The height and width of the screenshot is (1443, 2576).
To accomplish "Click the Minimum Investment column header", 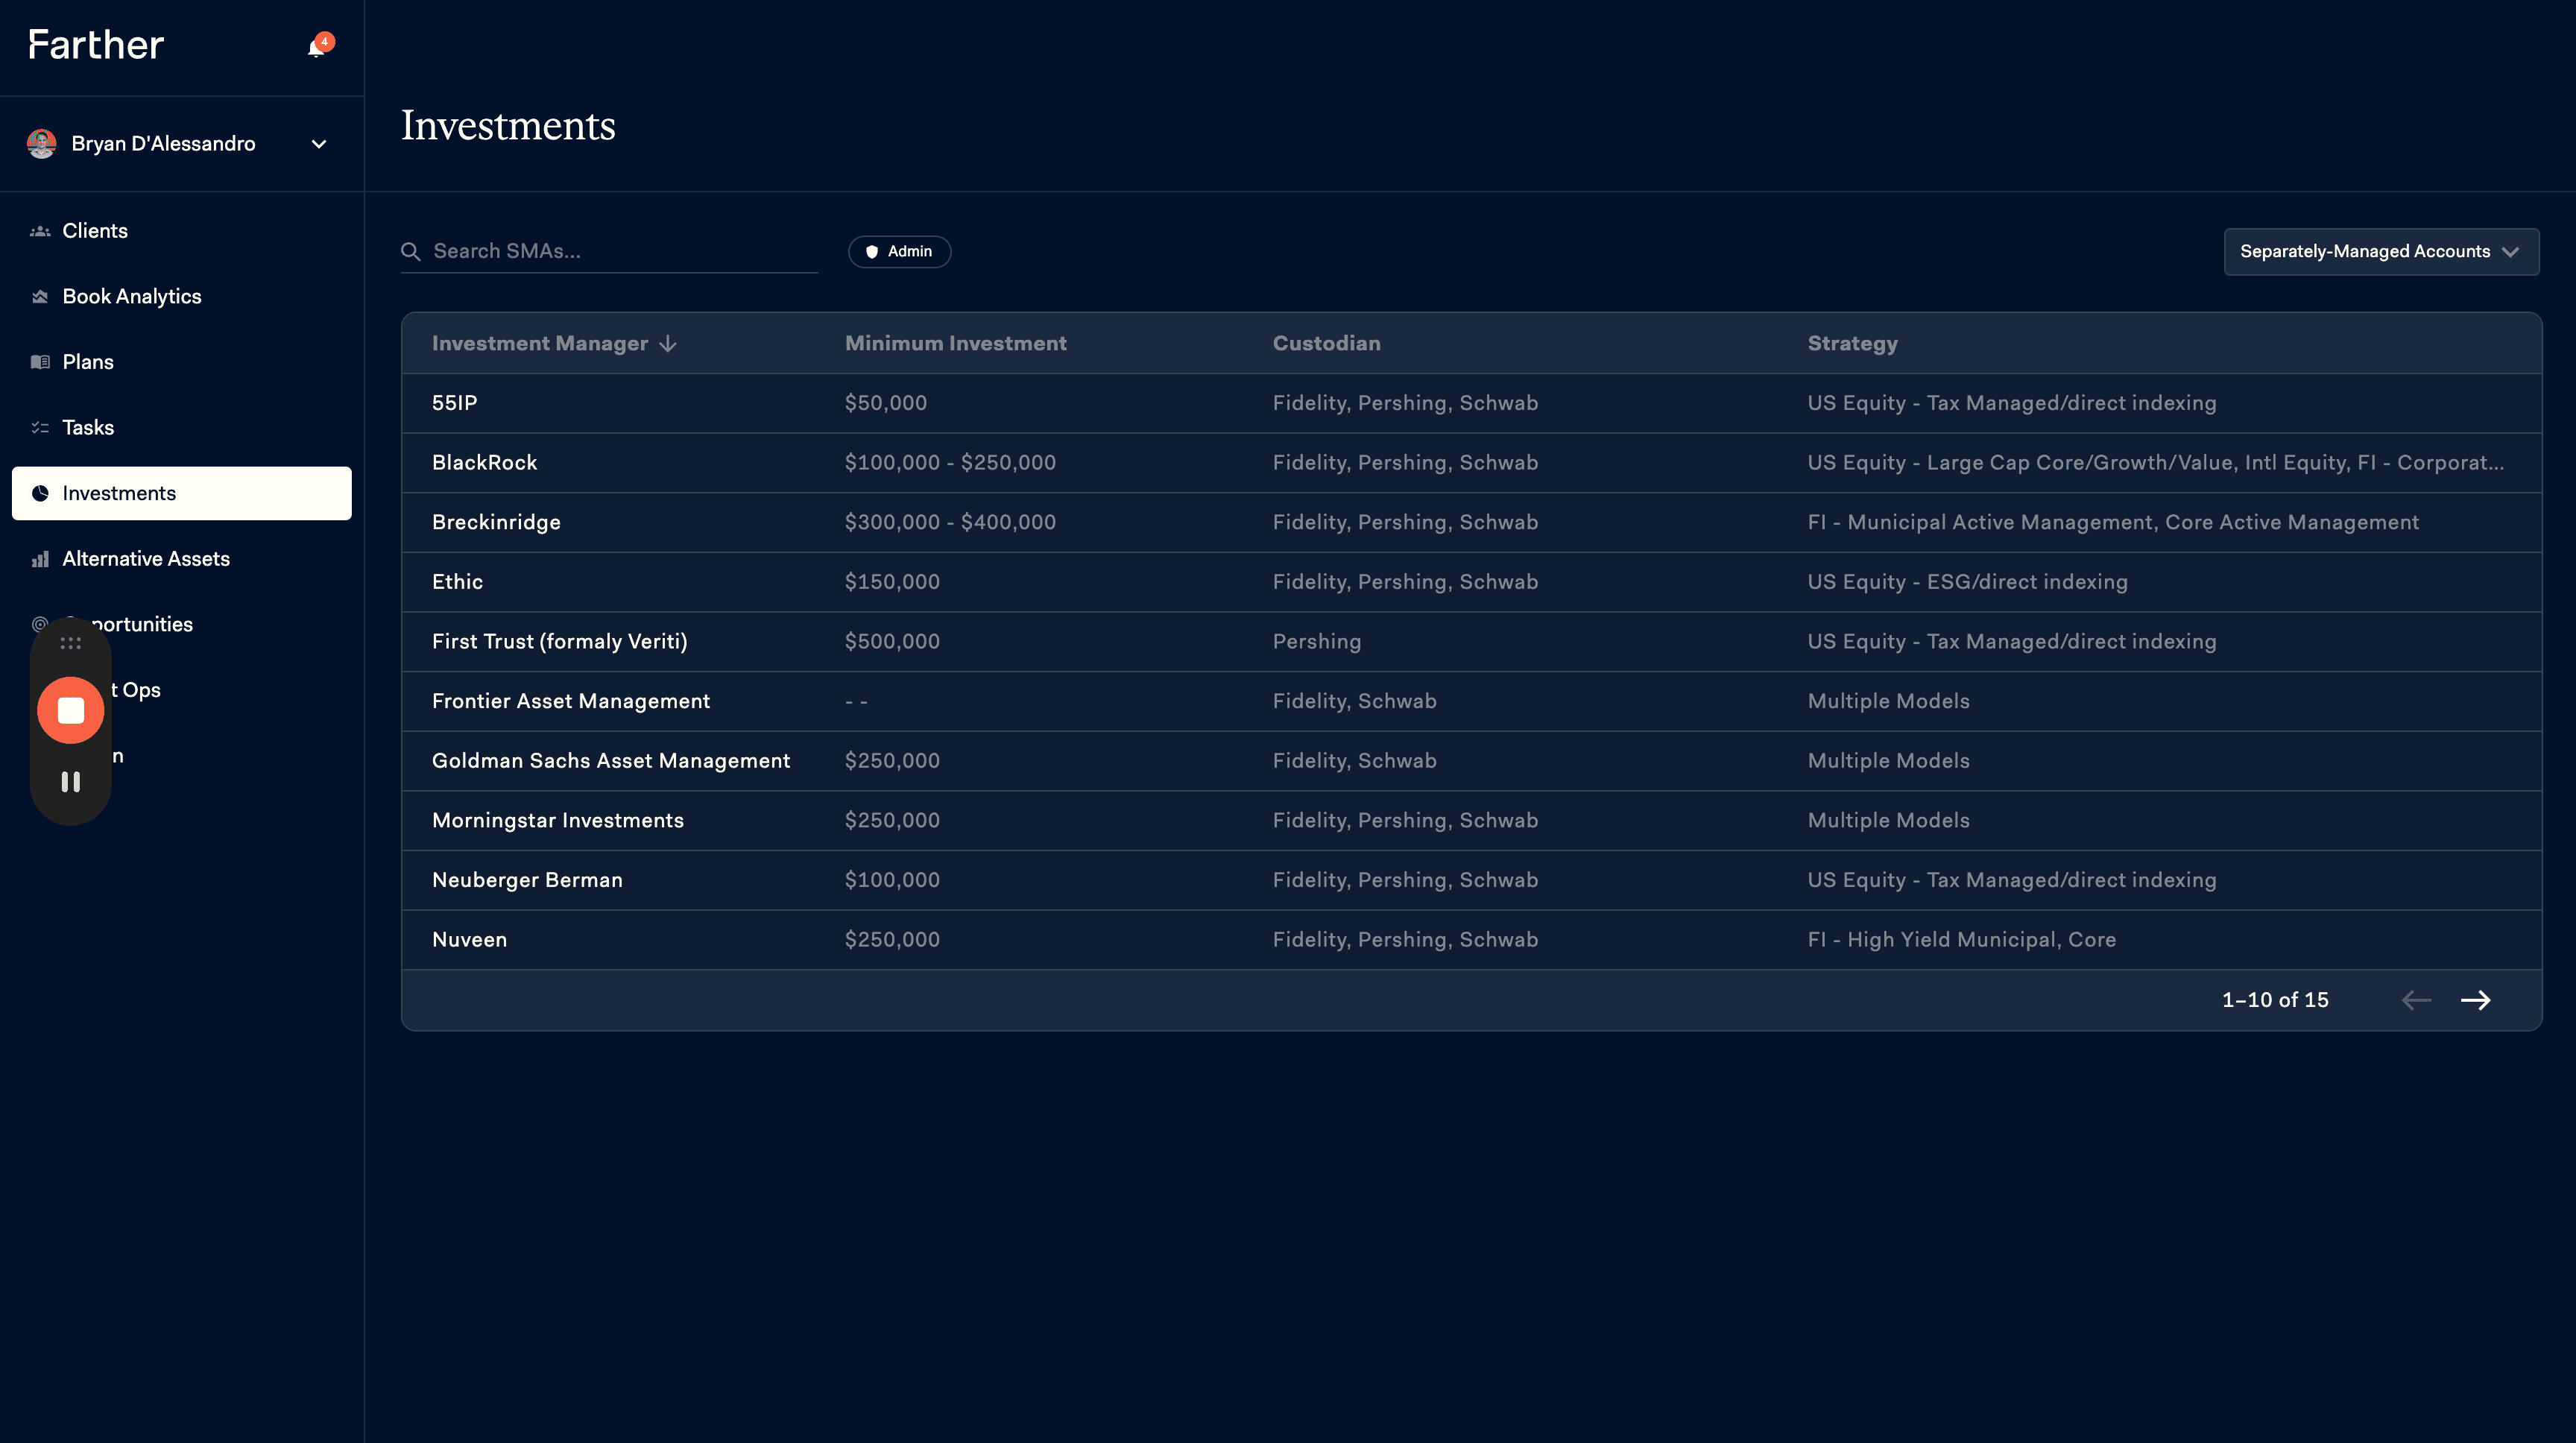I will (955, 343).
